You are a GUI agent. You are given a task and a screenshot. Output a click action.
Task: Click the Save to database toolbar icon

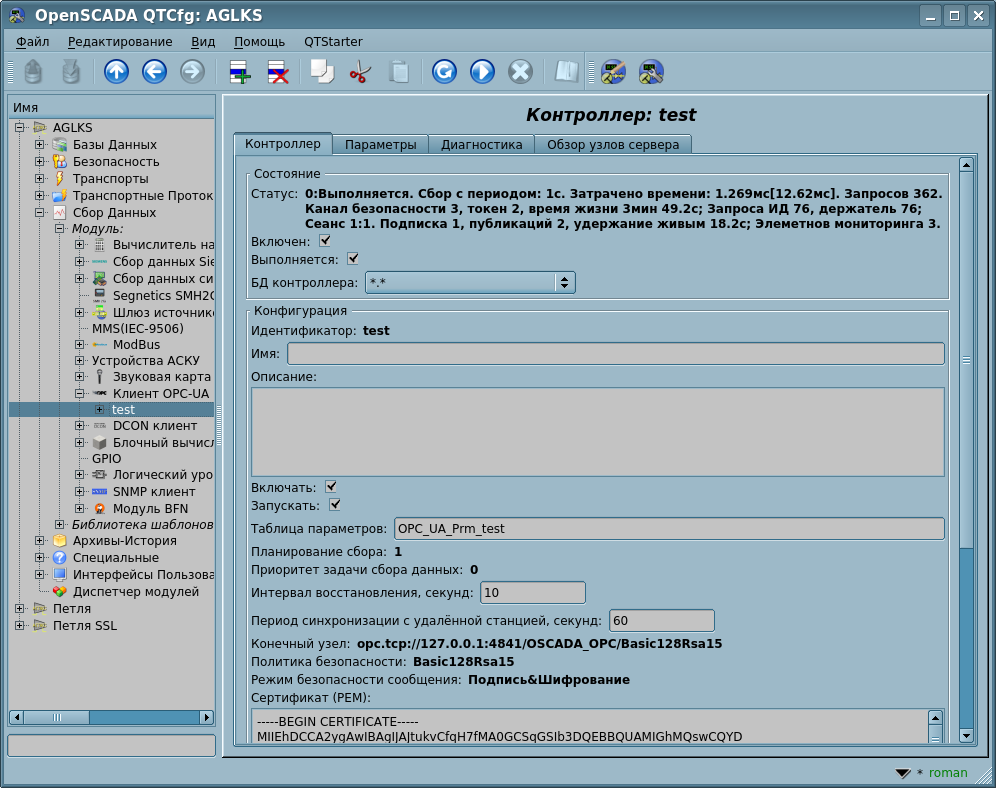[71, 72]
